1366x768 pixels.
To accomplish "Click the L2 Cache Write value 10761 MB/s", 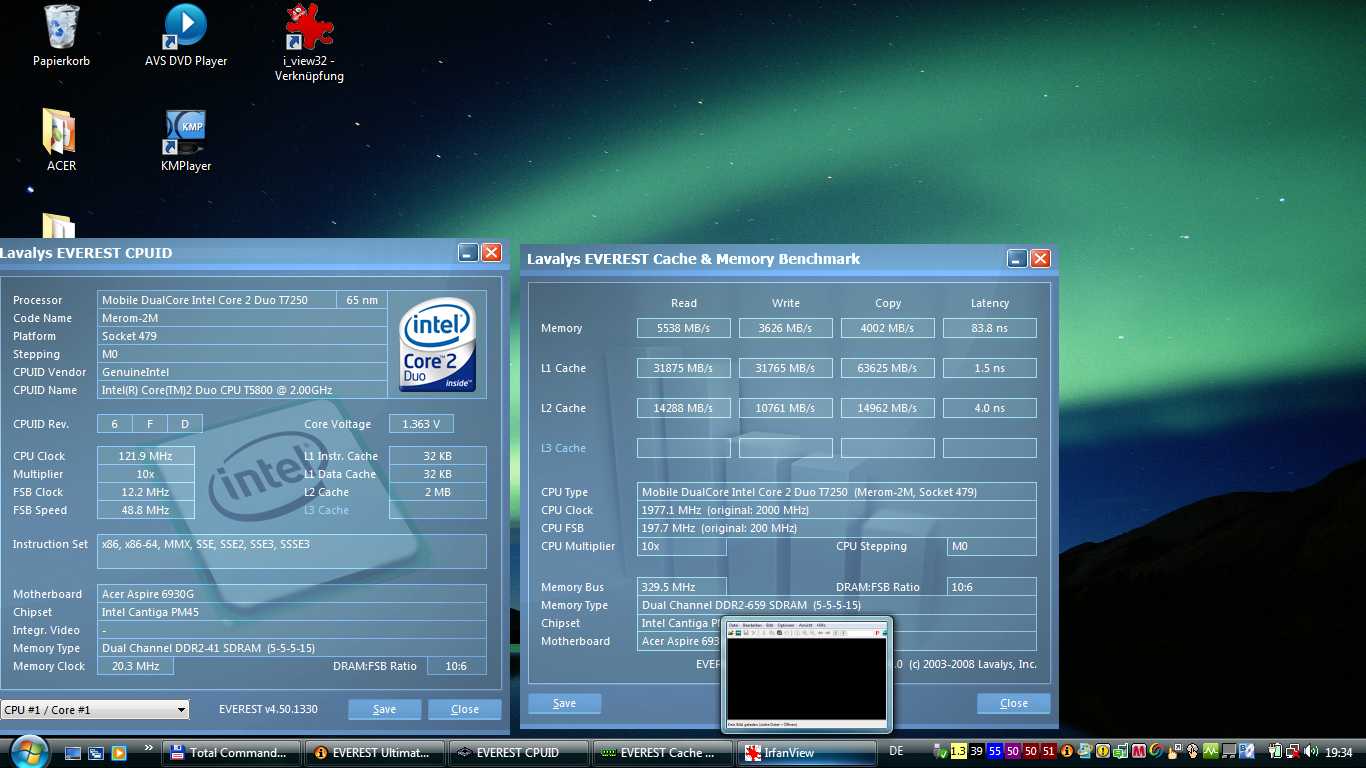I will (x=786, y=408).
